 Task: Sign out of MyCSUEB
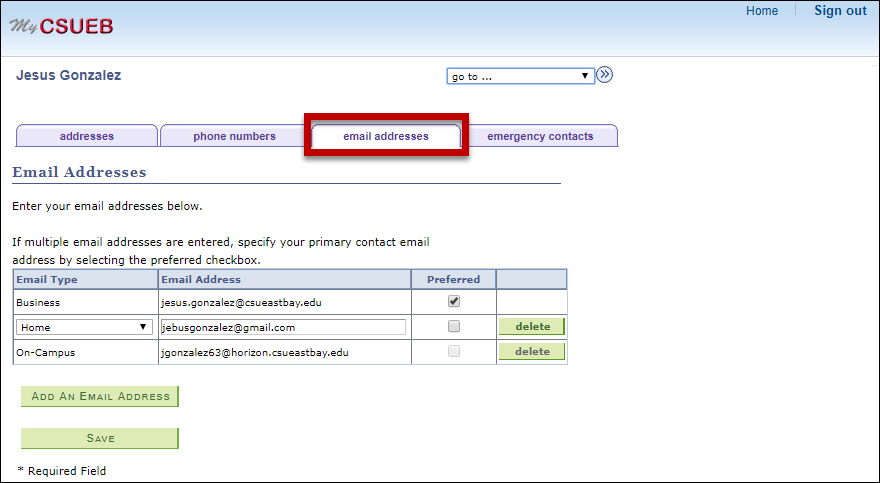pyautogui.click(x=840, y=11)
